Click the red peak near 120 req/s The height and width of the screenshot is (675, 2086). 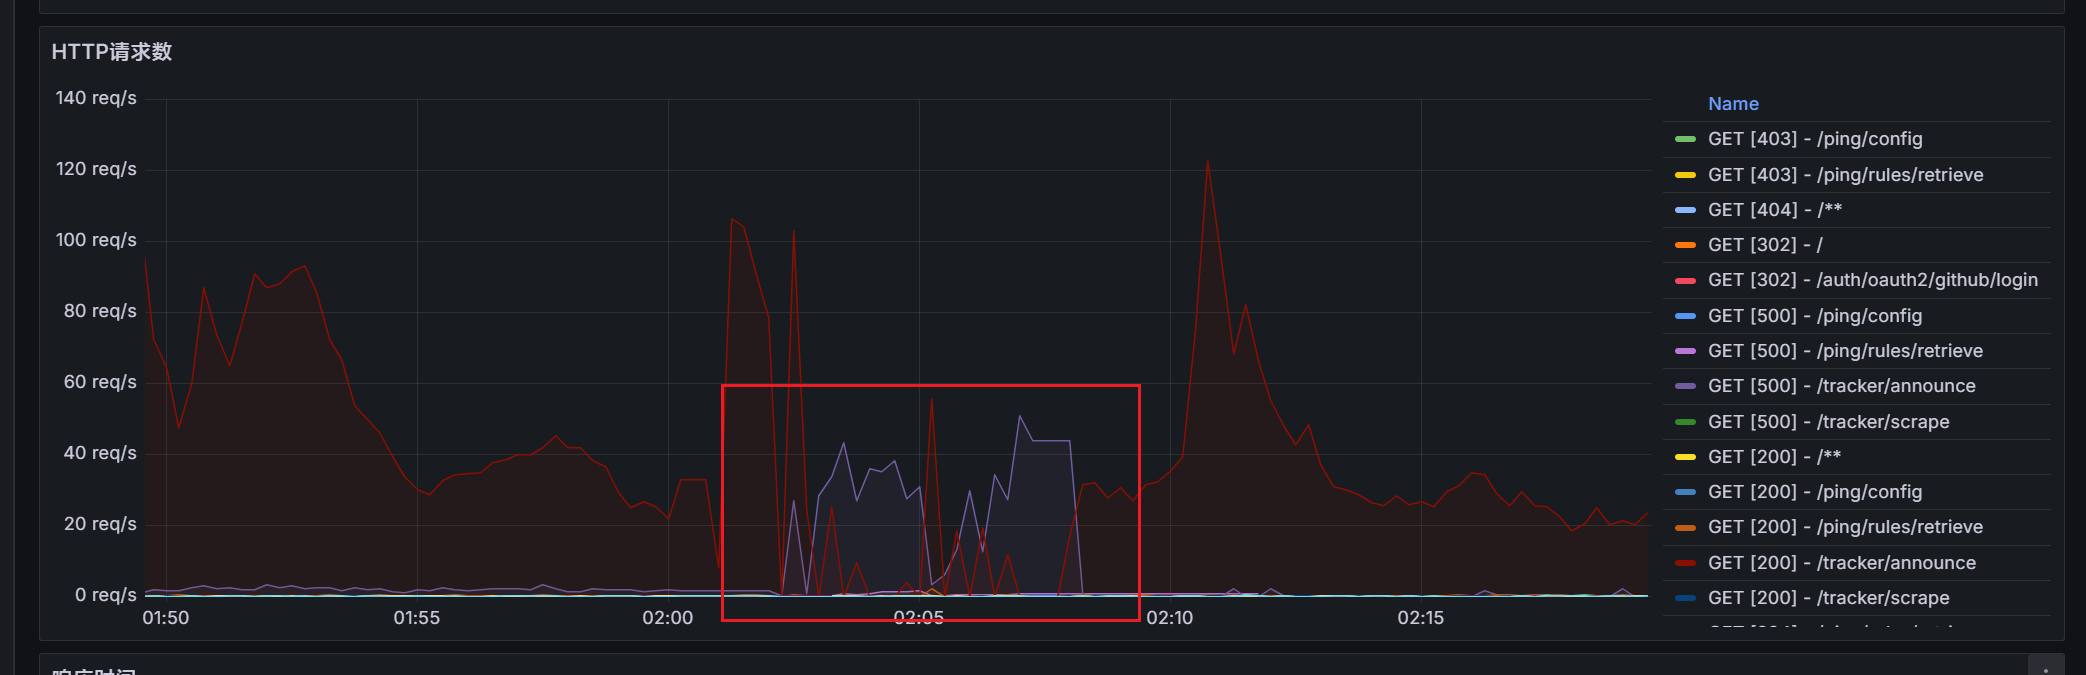(x=1207, y=162)
